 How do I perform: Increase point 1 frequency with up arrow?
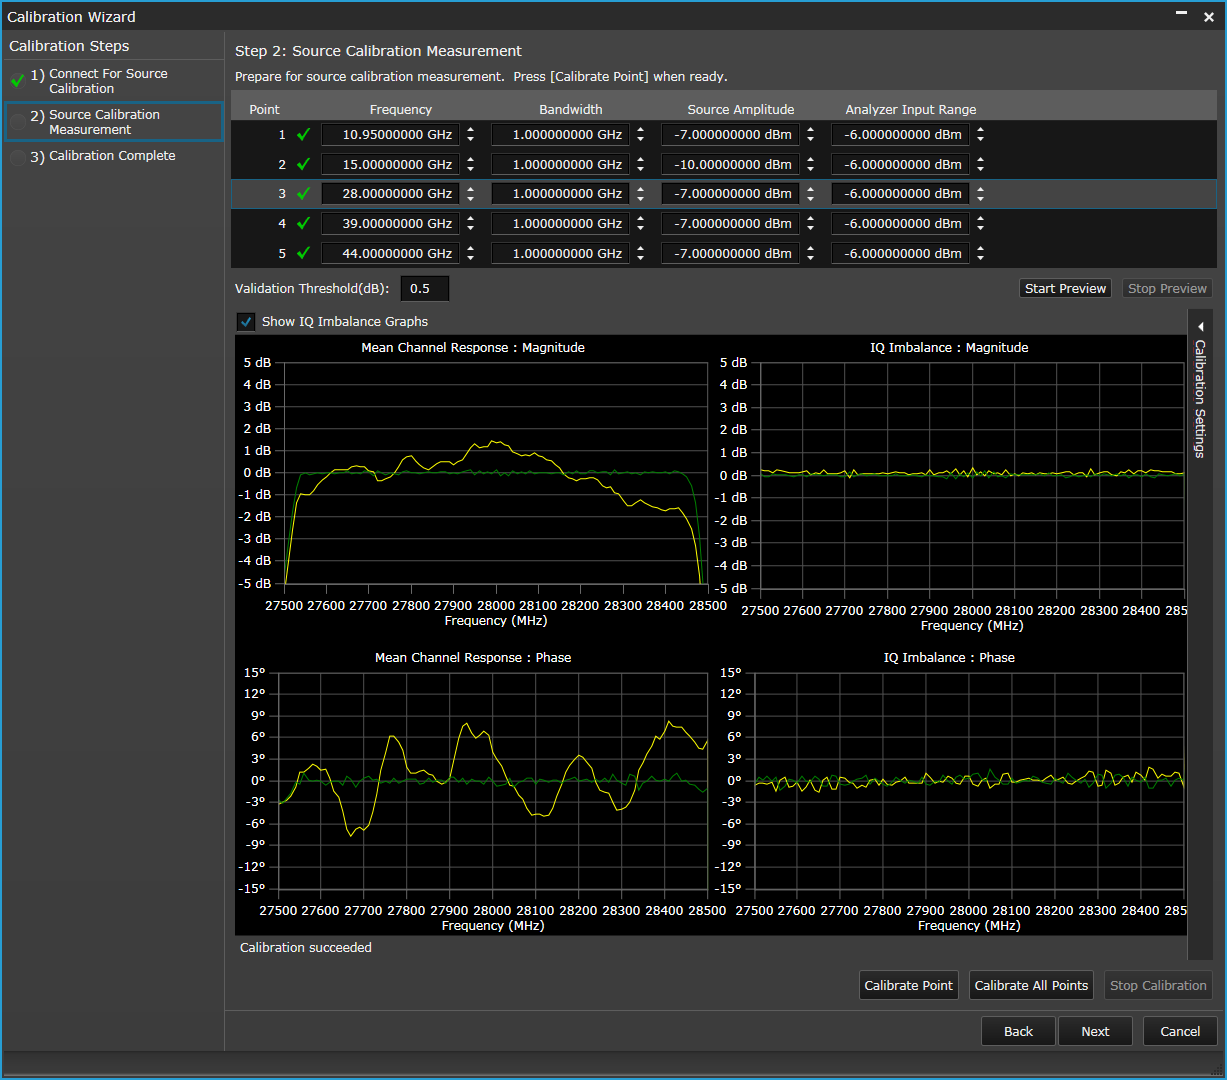[471, 130]
